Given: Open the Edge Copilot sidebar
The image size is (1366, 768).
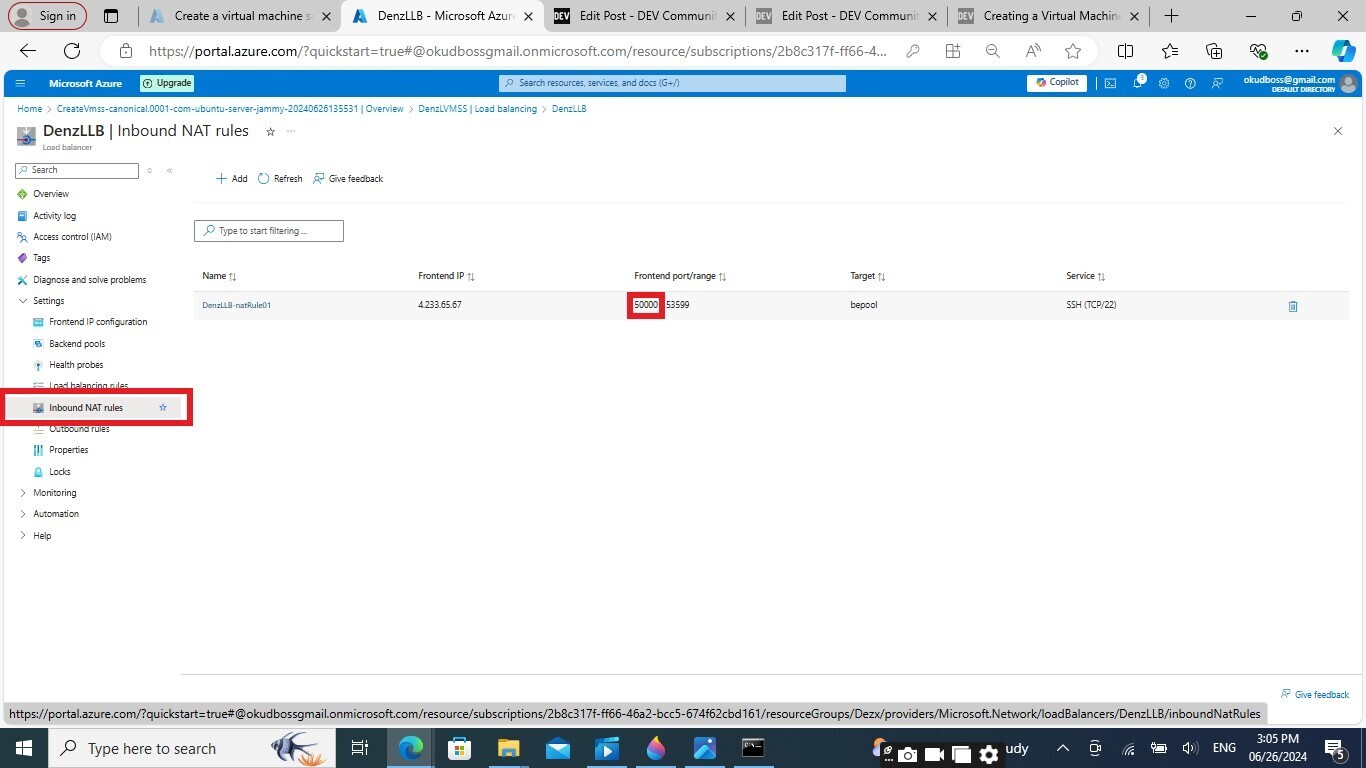Looking at the screenshot, I should (1343, 51).
